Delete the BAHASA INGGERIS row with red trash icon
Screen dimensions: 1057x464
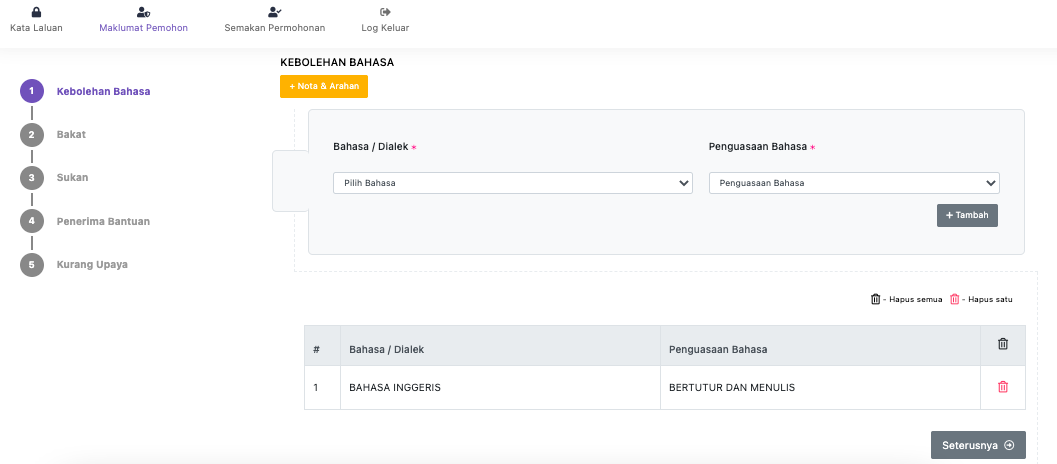1003,387
